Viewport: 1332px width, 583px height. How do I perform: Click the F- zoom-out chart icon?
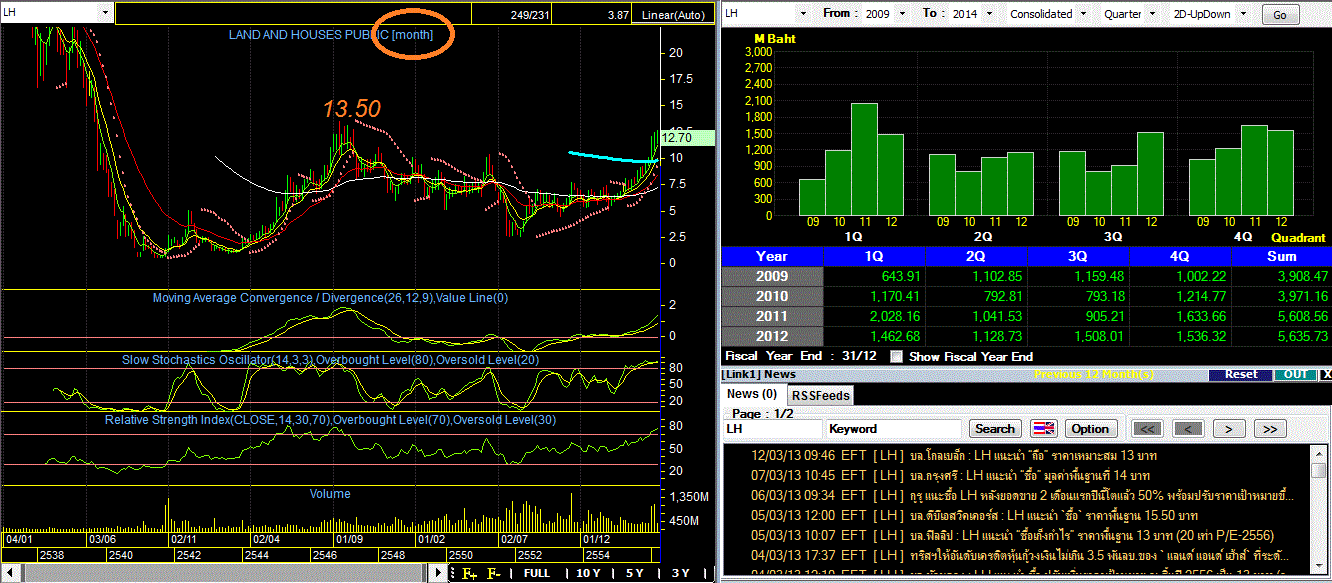point(495,573)
